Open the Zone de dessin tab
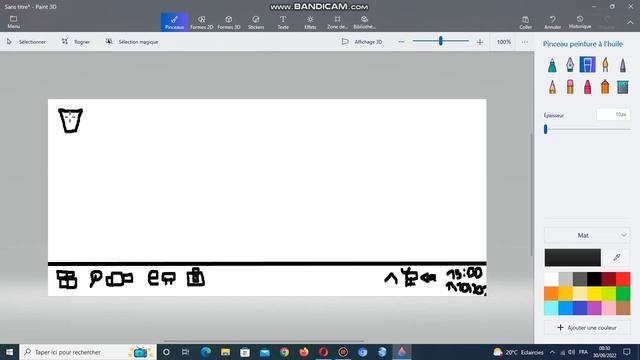 pos(338,22)
